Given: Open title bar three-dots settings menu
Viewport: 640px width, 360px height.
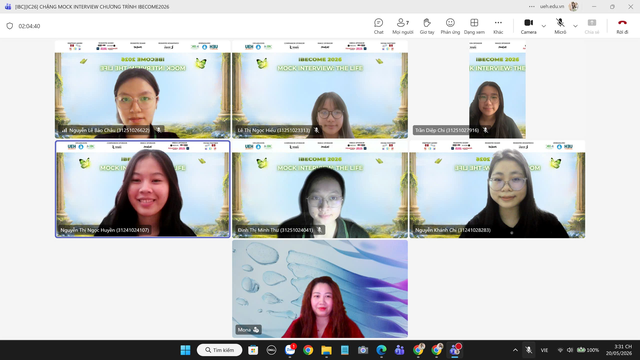Looking at the screenshot, I should pyautogui.click(x=531, y=7).
